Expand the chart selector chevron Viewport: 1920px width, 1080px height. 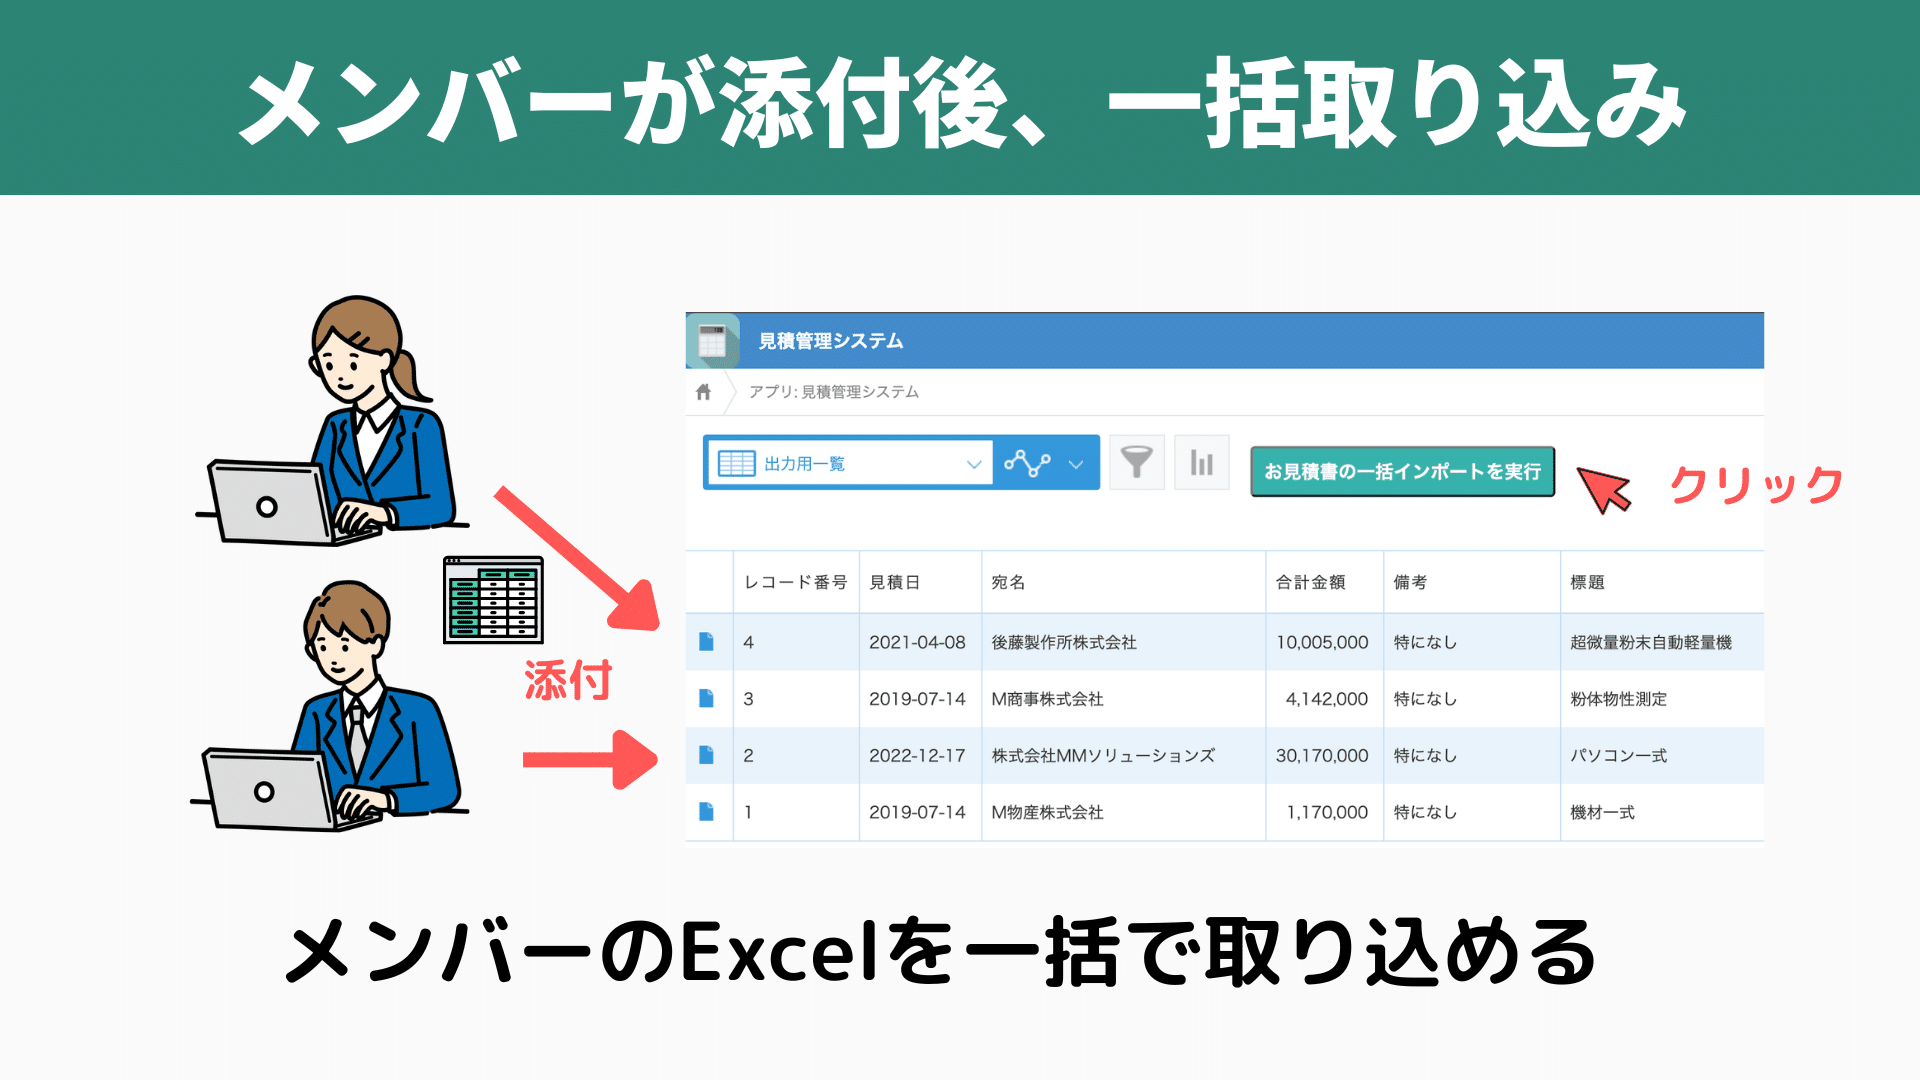pyautogui.click(x=1076, y=463)
